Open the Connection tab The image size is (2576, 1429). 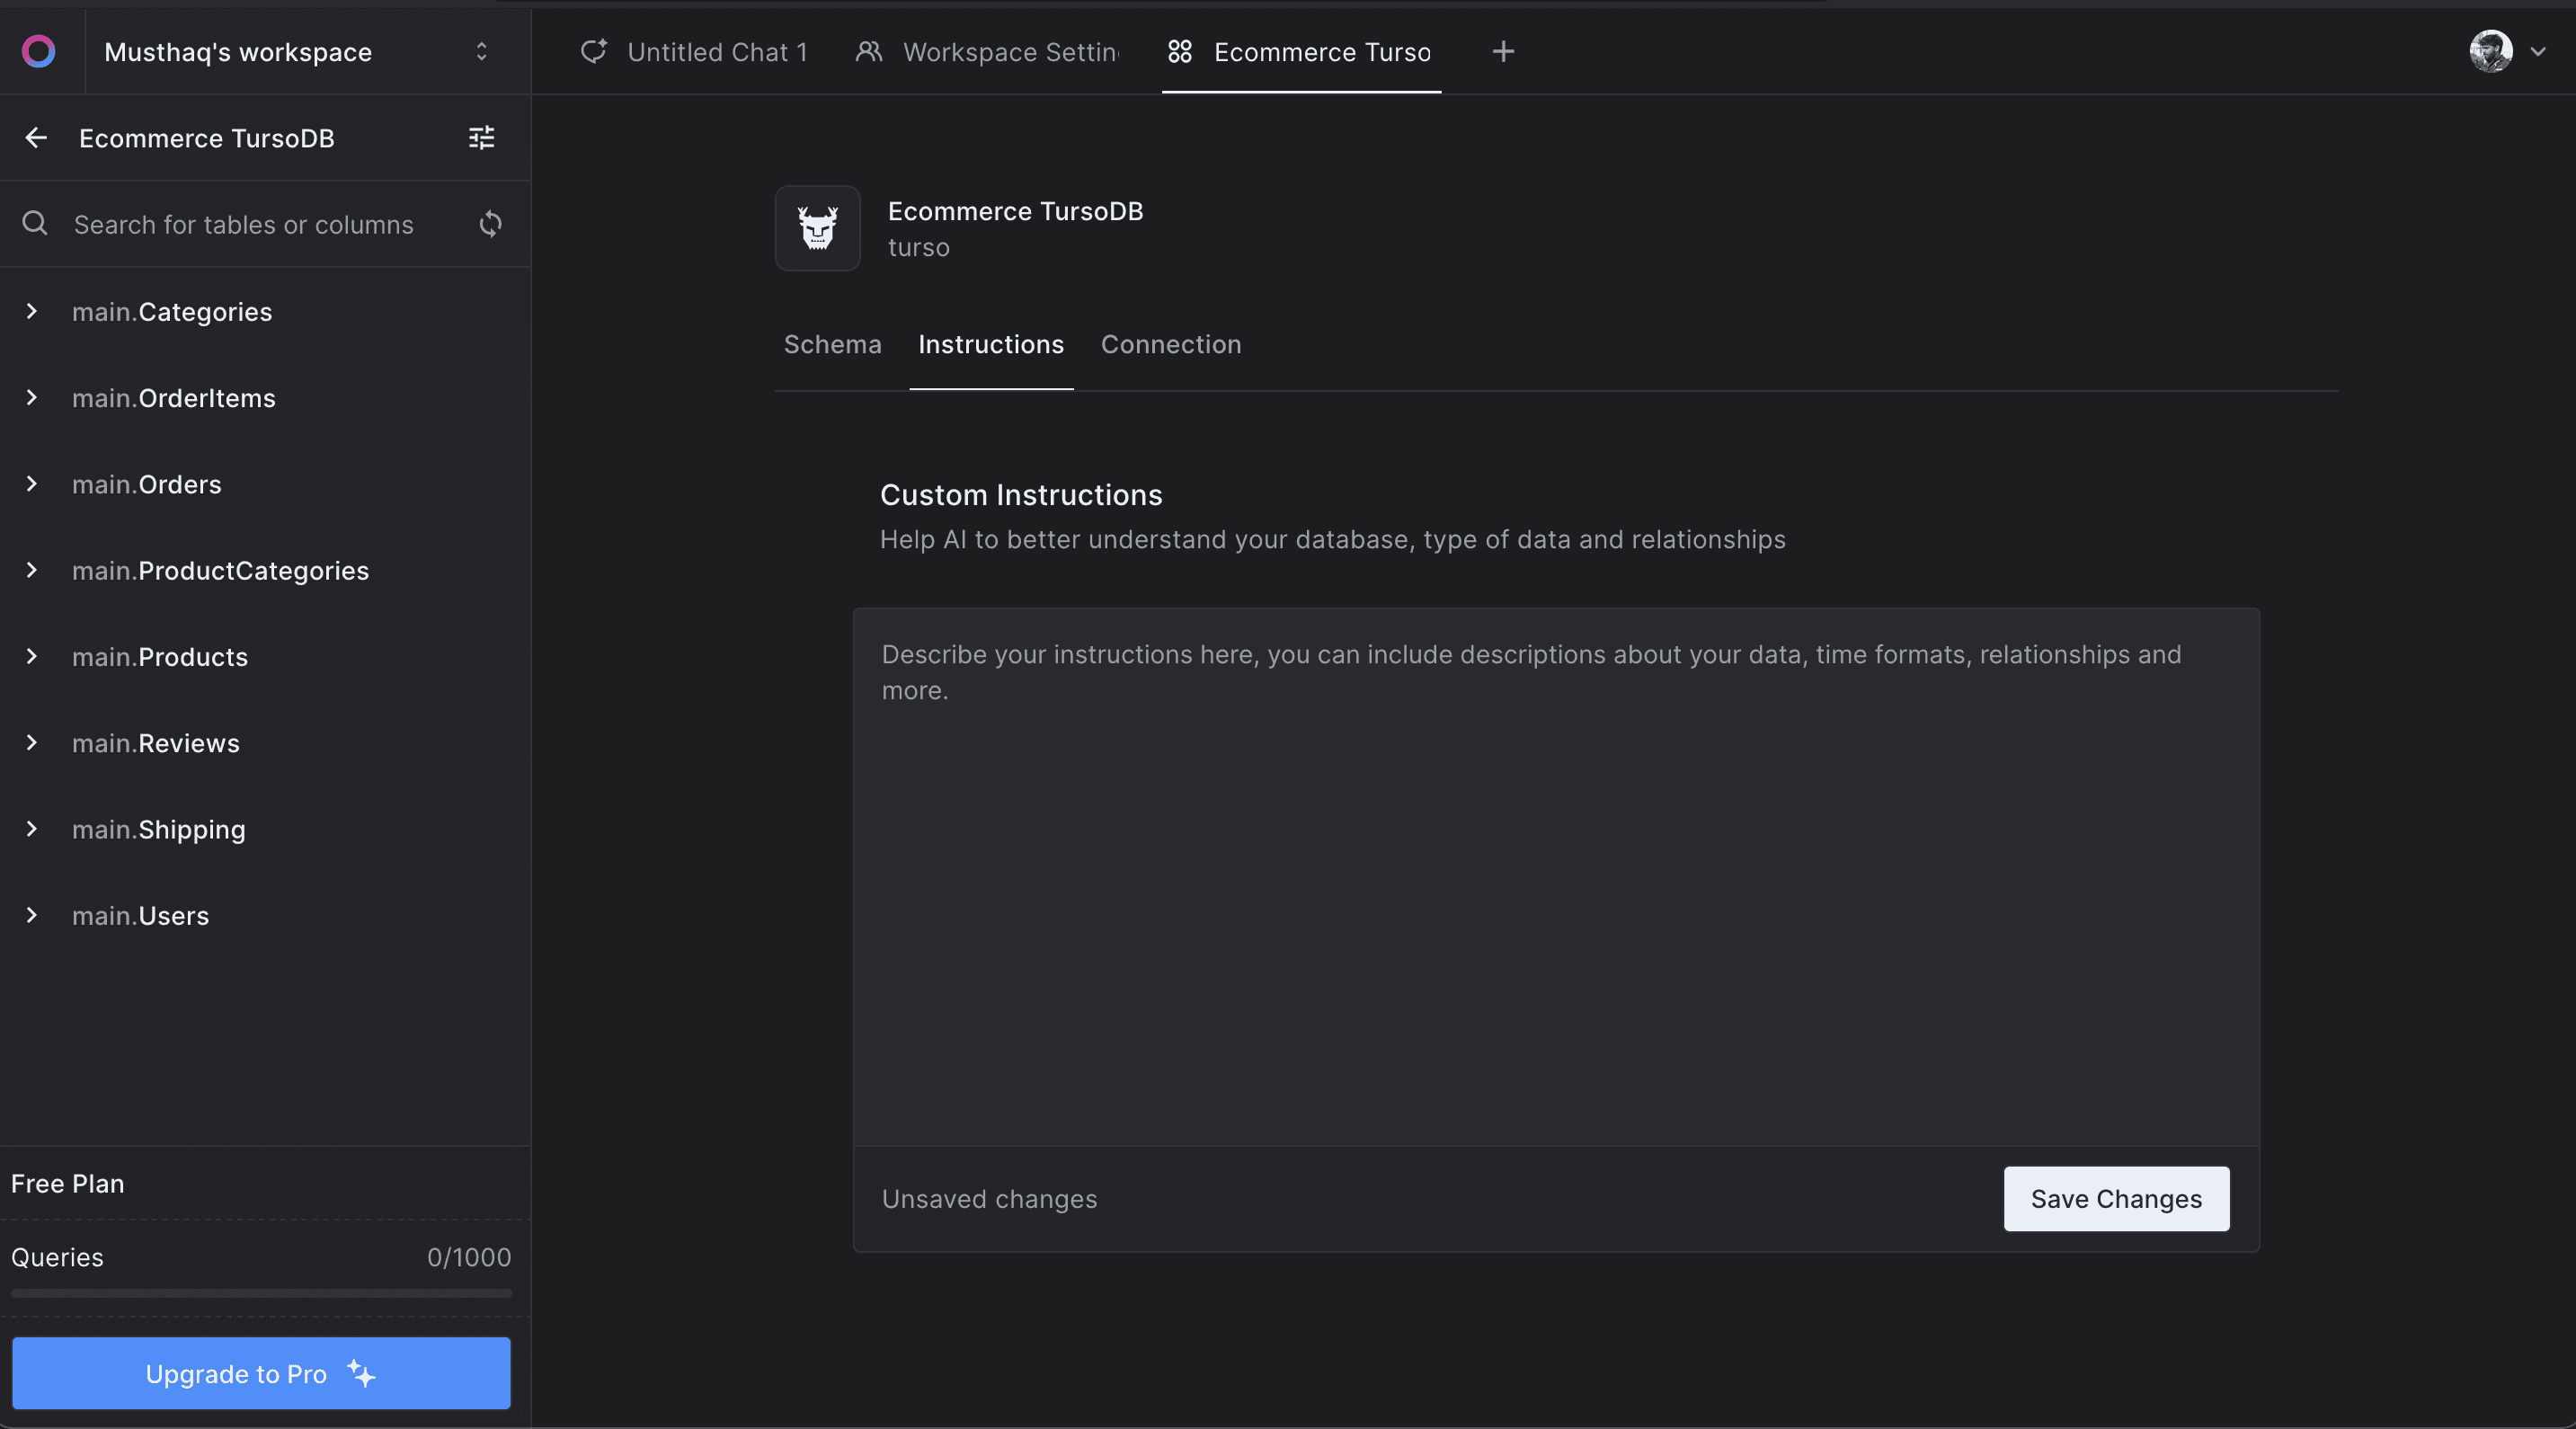coord(1171,345)
